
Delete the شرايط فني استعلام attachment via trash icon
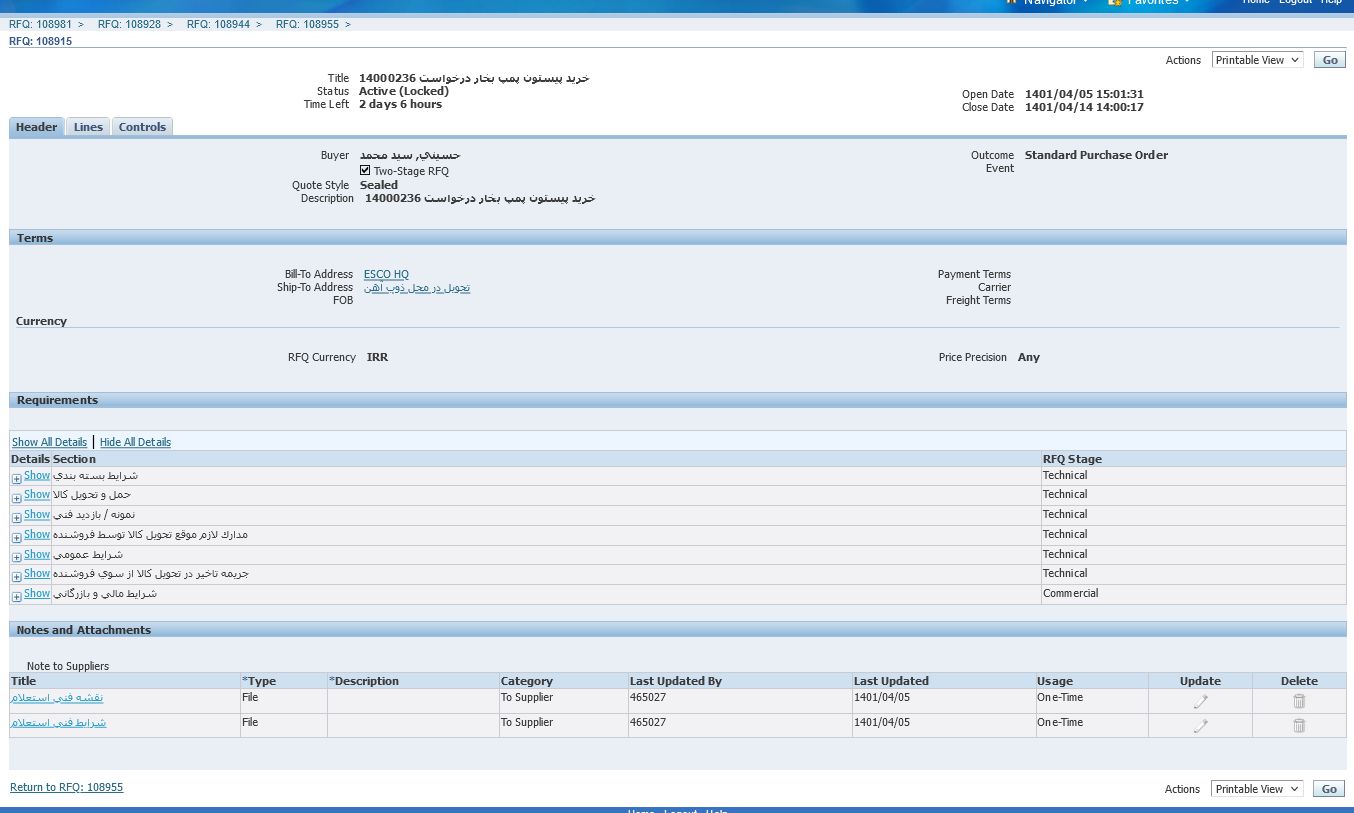pyautogui.click(x=1299, y=726)
